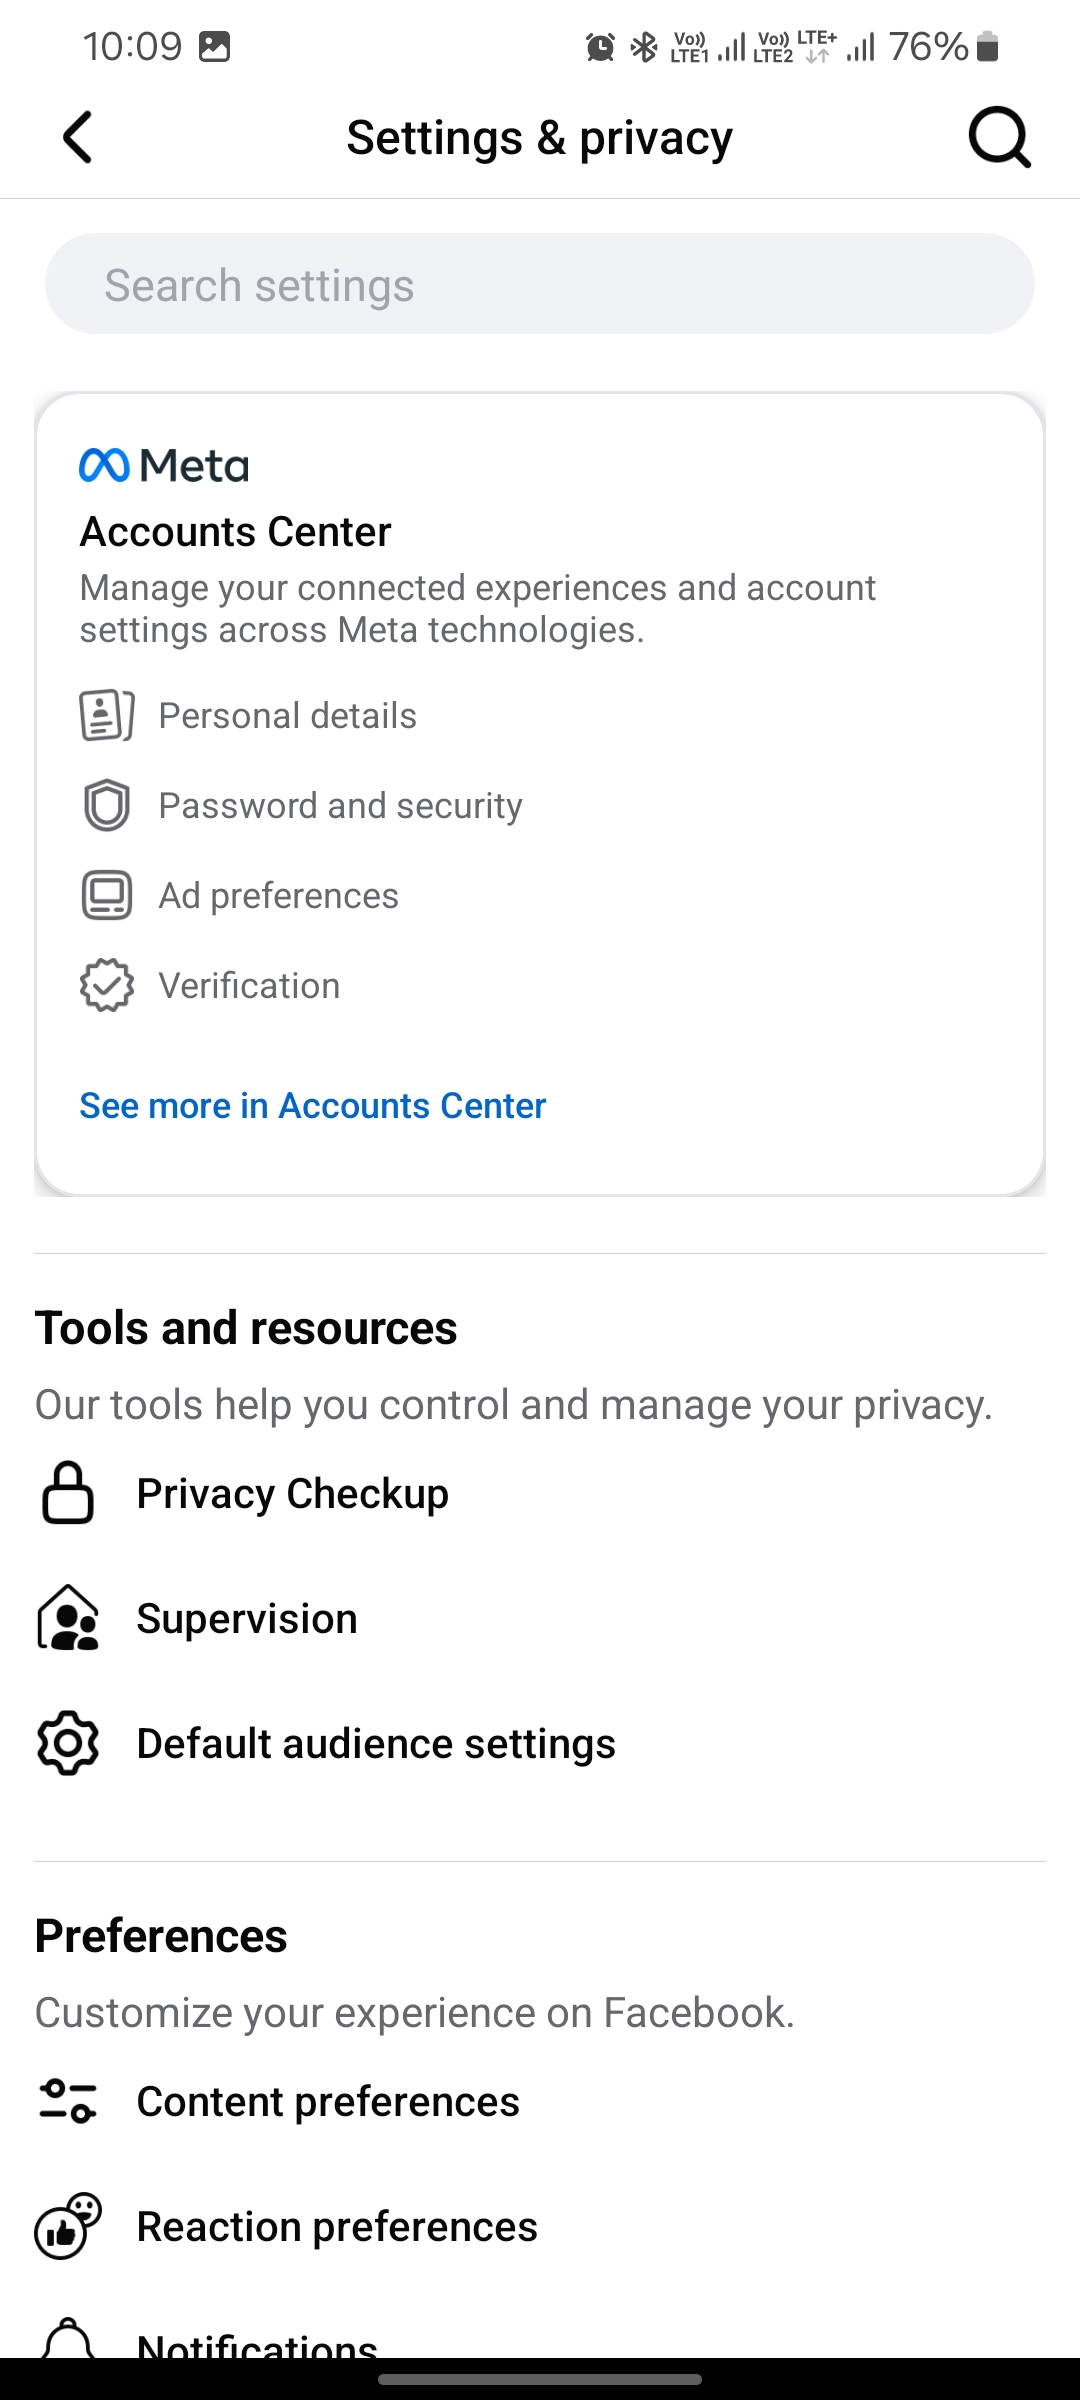
Task: Click Default audience settings gear icon
Action: point(68,1743)
